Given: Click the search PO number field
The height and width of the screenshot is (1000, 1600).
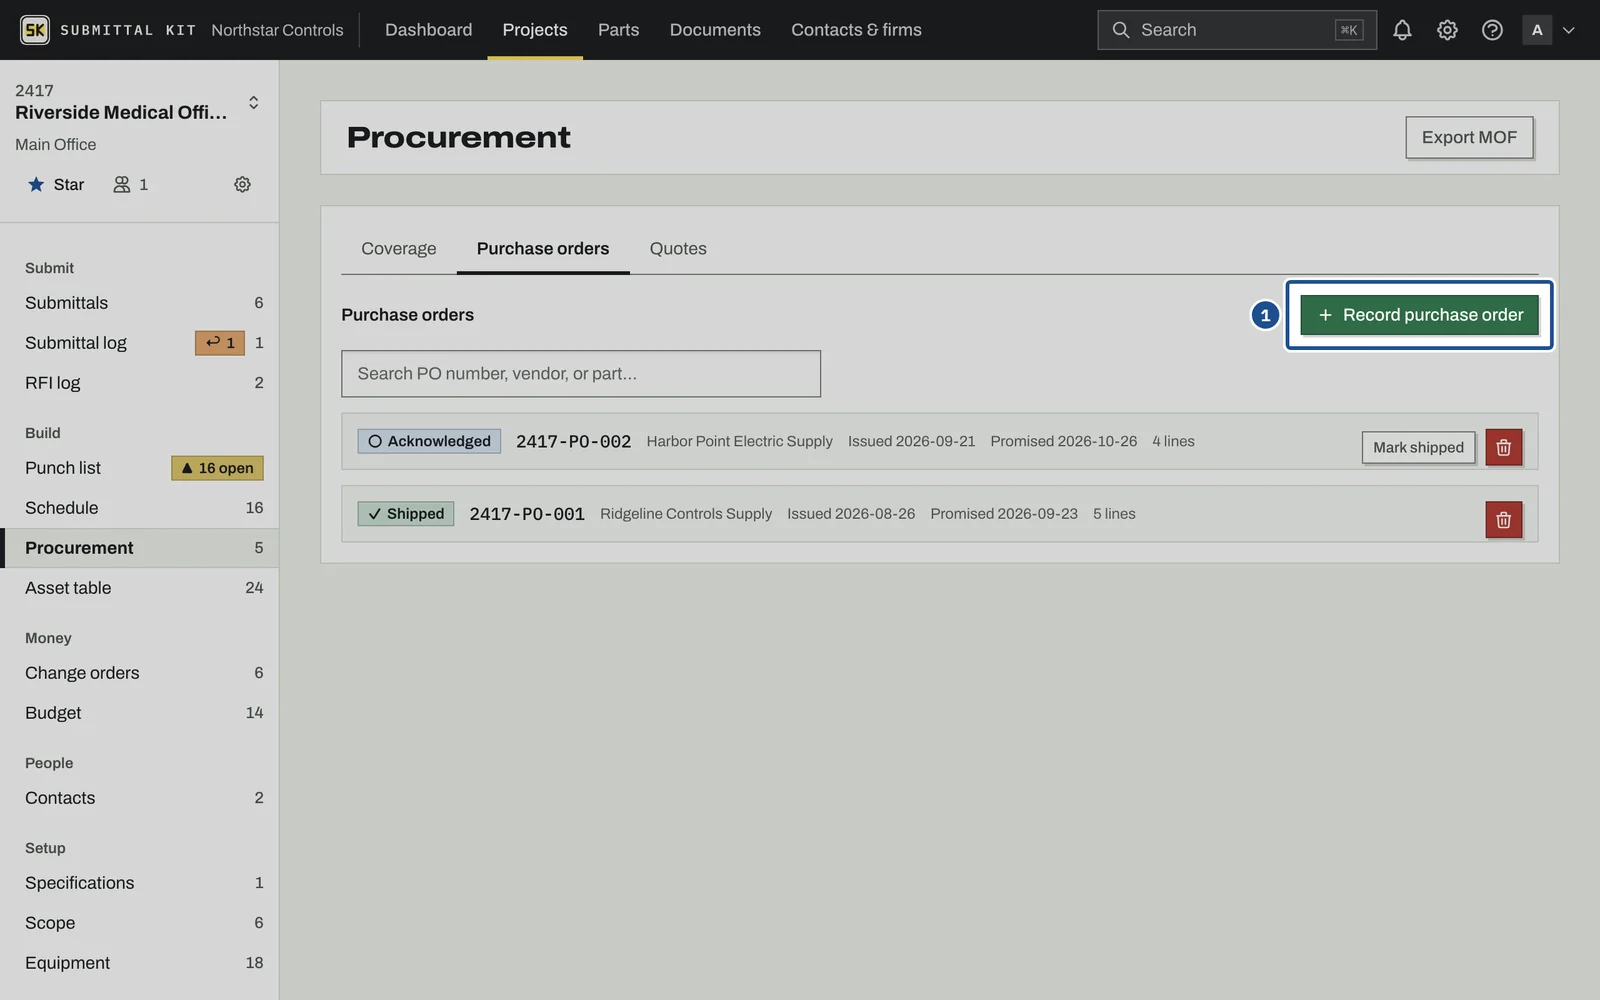Looking at the screenshot, I should coord(581,373).
